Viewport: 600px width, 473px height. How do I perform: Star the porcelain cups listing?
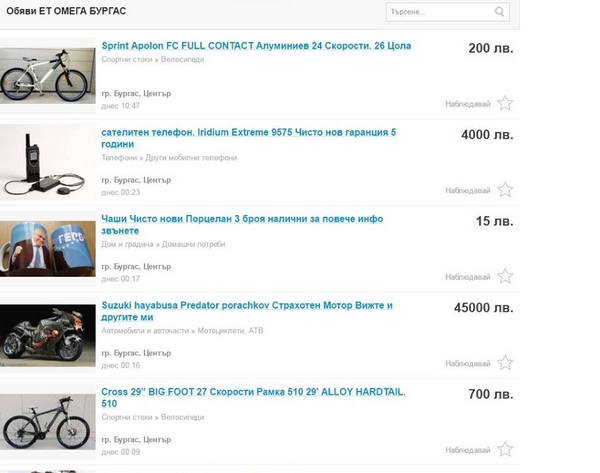click(x=505, y=276)
